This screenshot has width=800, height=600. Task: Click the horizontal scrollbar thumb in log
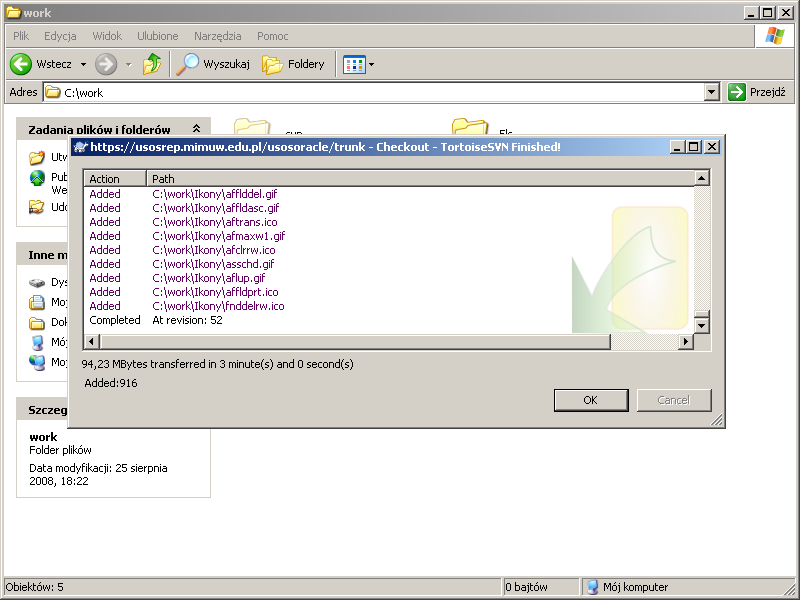coord(355,342)
